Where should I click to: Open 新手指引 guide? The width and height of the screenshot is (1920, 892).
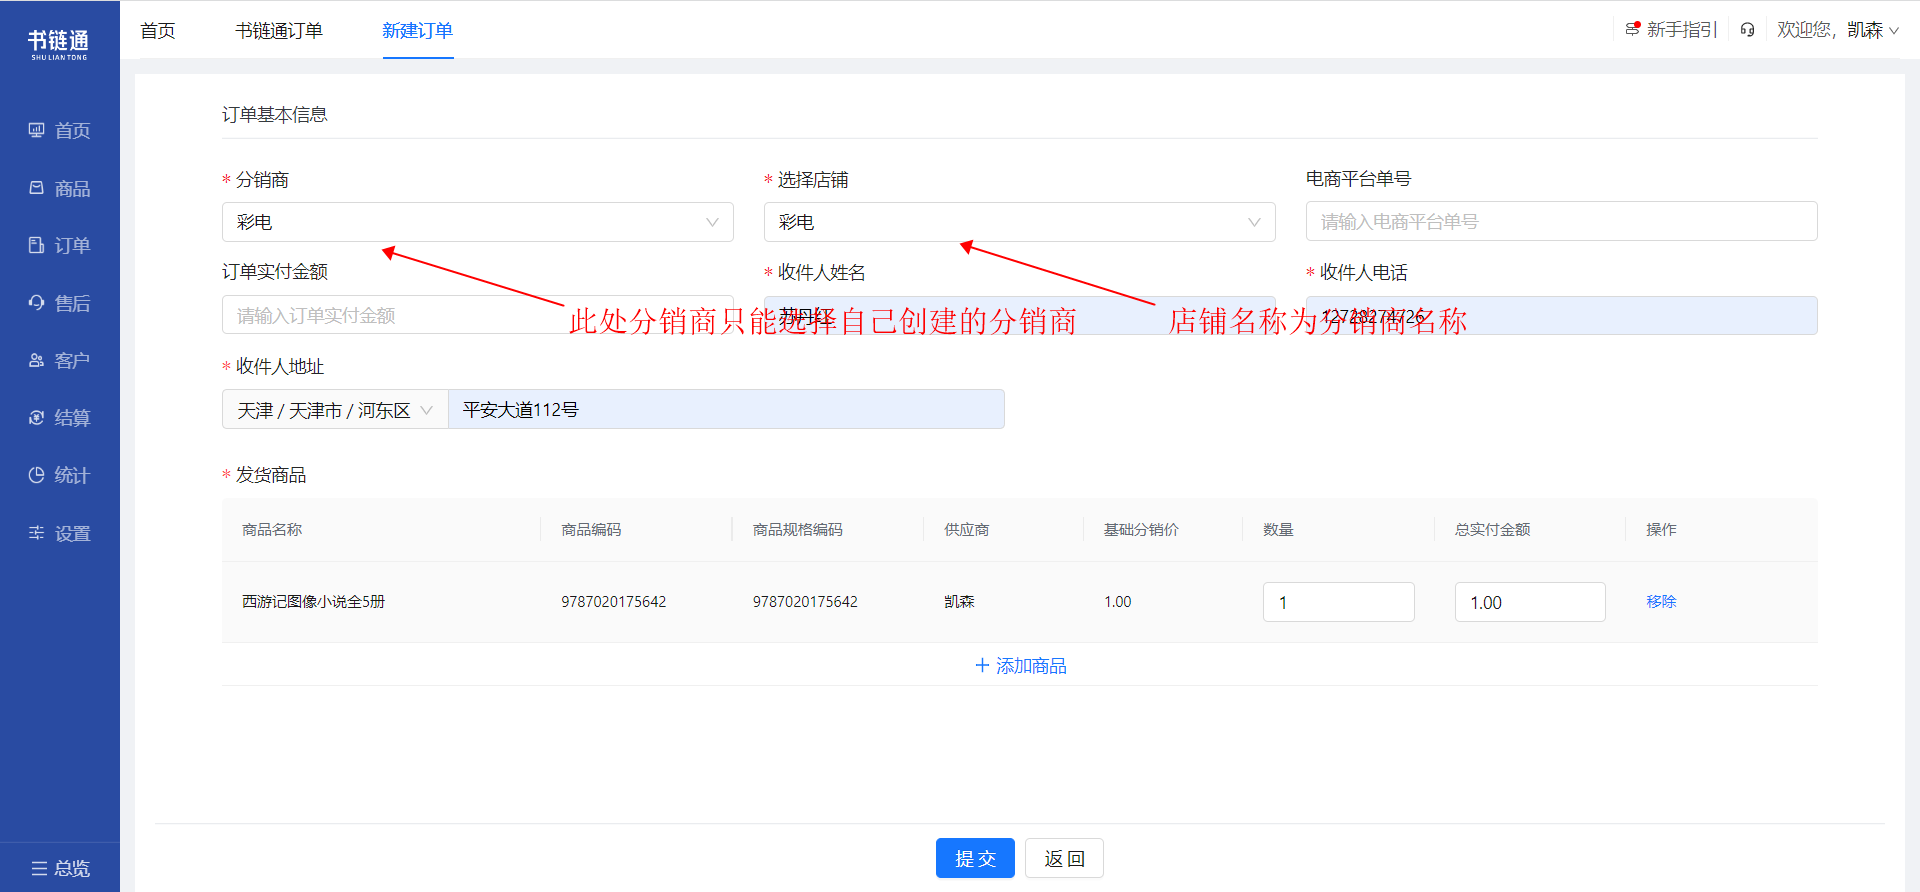1671,30
